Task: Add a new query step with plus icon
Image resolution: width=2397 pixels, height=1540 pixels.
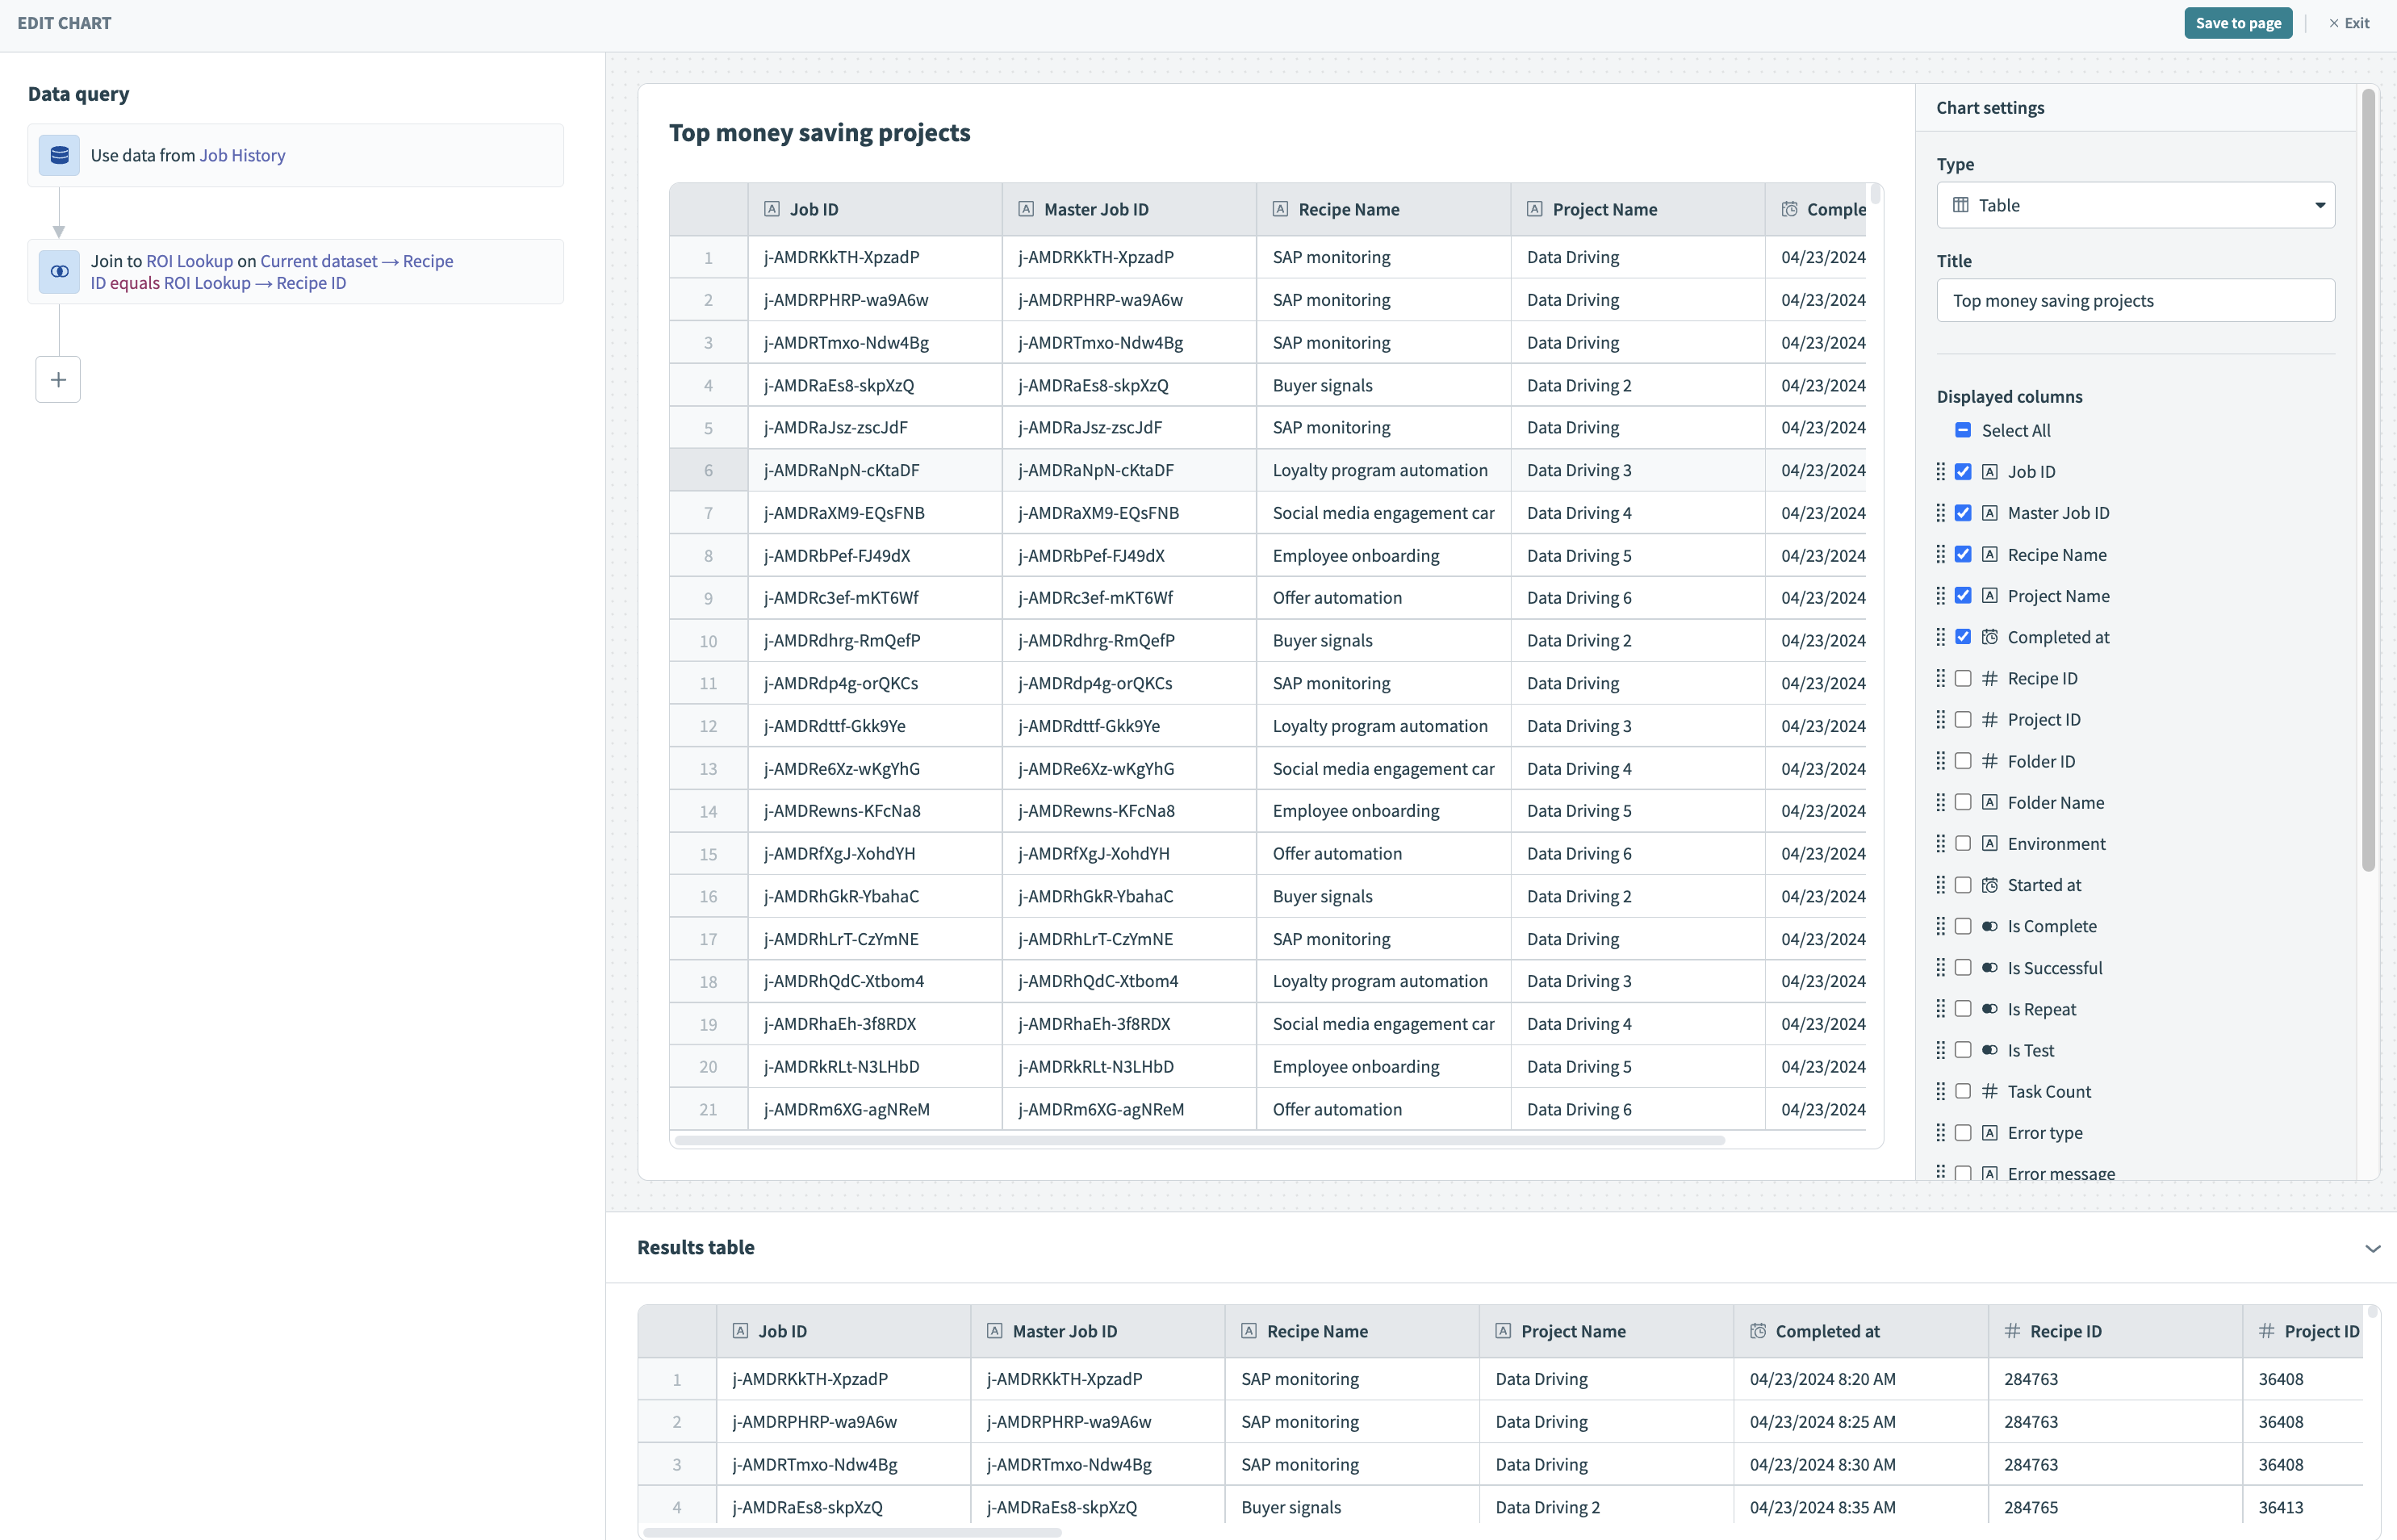Action: point(58,380)
